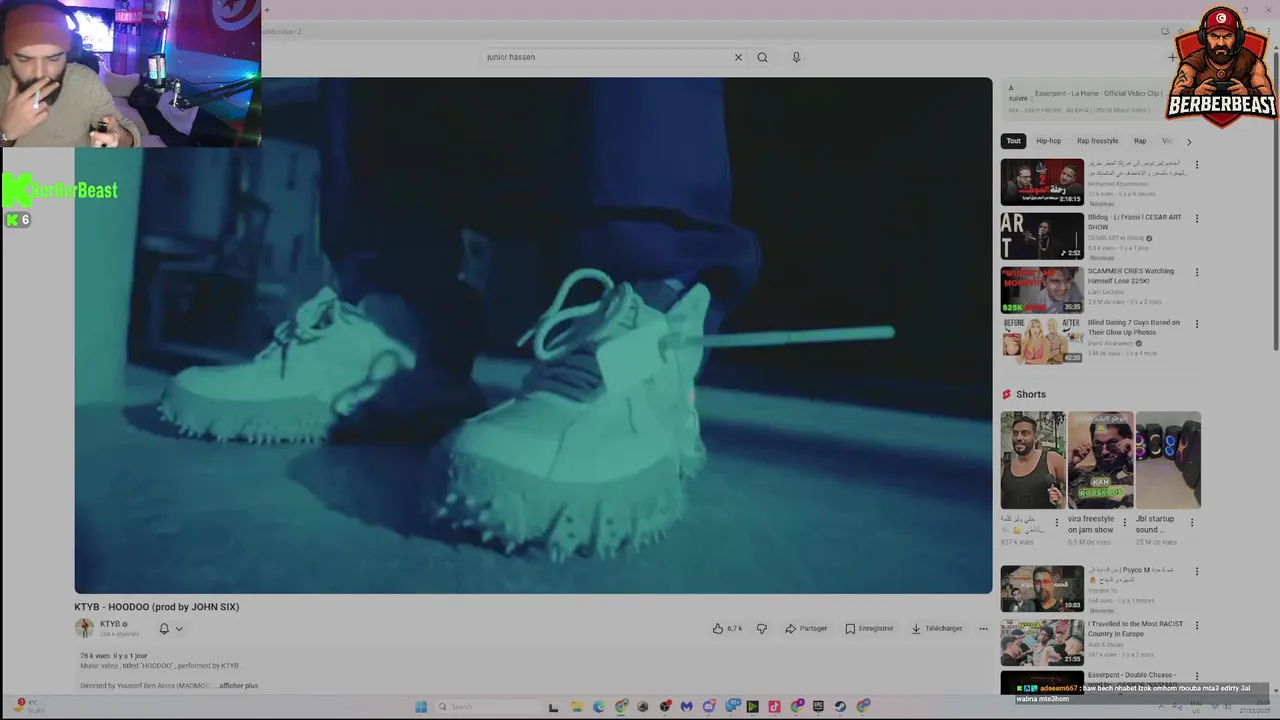Open Malwarebytes from the taskbar
1280x720 pixels.
[687, 707]
